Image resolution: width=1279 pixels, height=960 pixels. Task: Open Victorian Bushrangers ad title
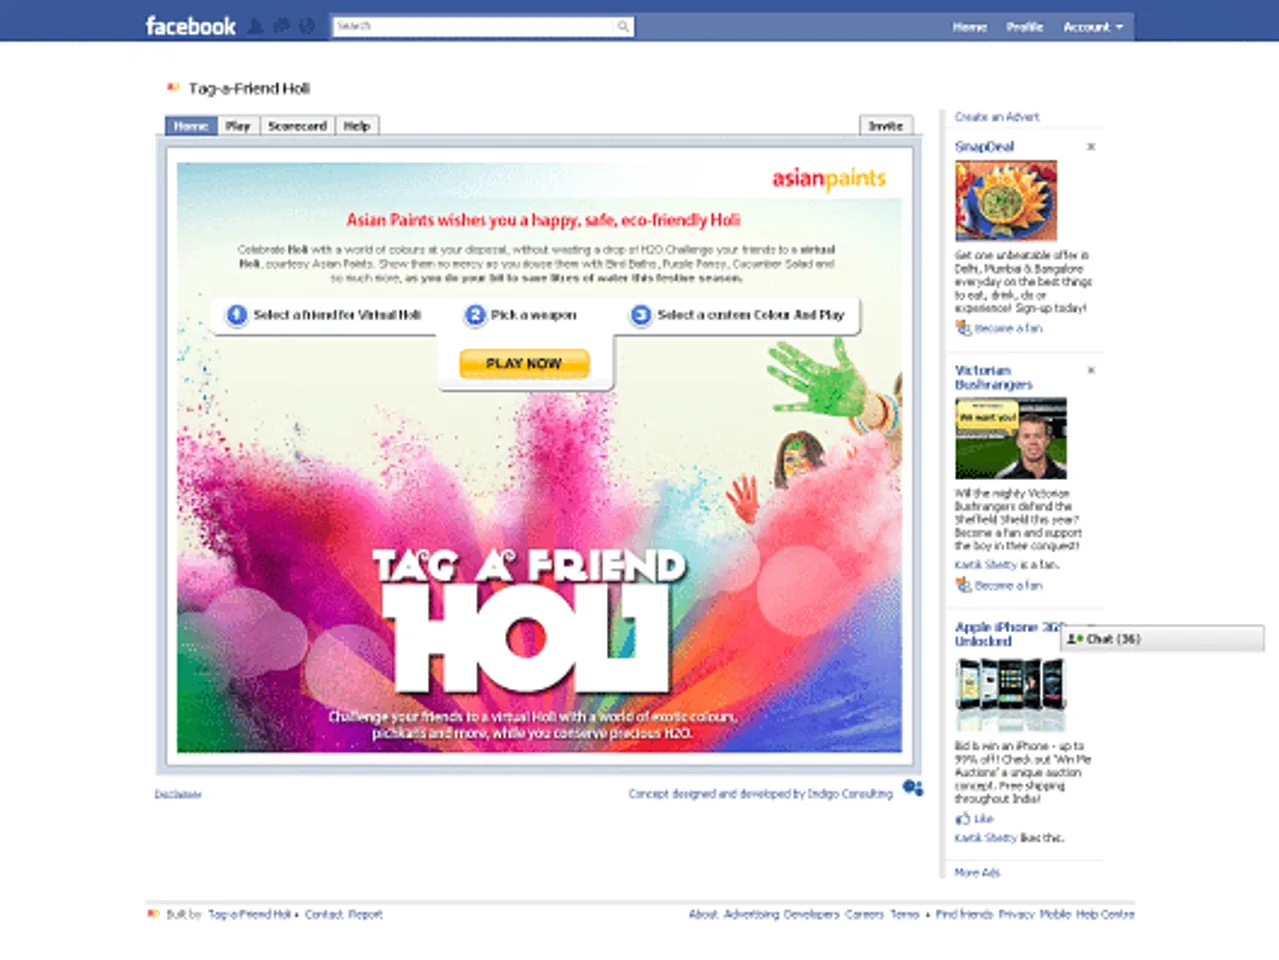pyautogui.click(x=993, y=377)
